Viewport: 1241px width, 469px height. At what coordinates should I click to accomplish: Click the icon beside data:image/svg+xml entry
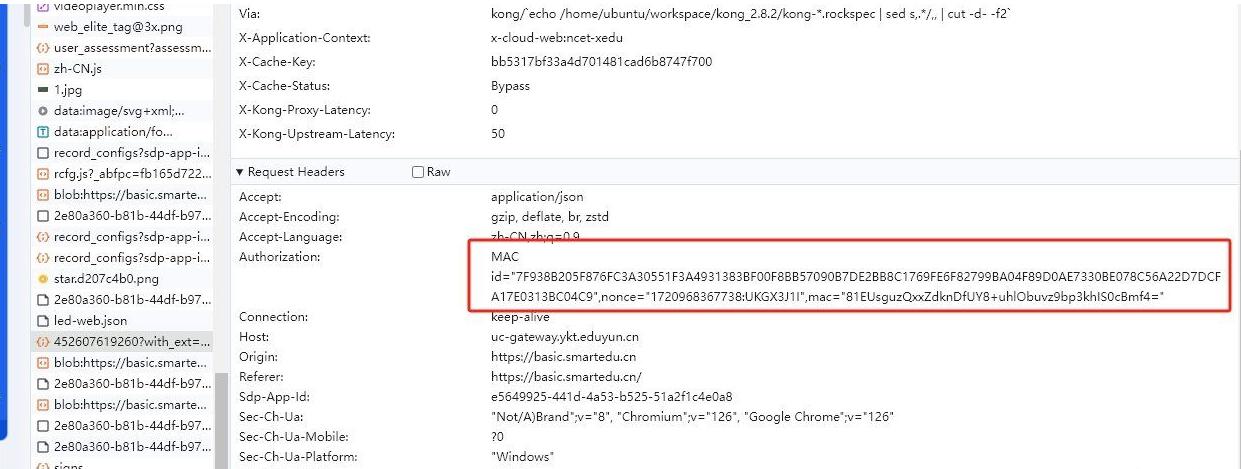coord(43,111)
